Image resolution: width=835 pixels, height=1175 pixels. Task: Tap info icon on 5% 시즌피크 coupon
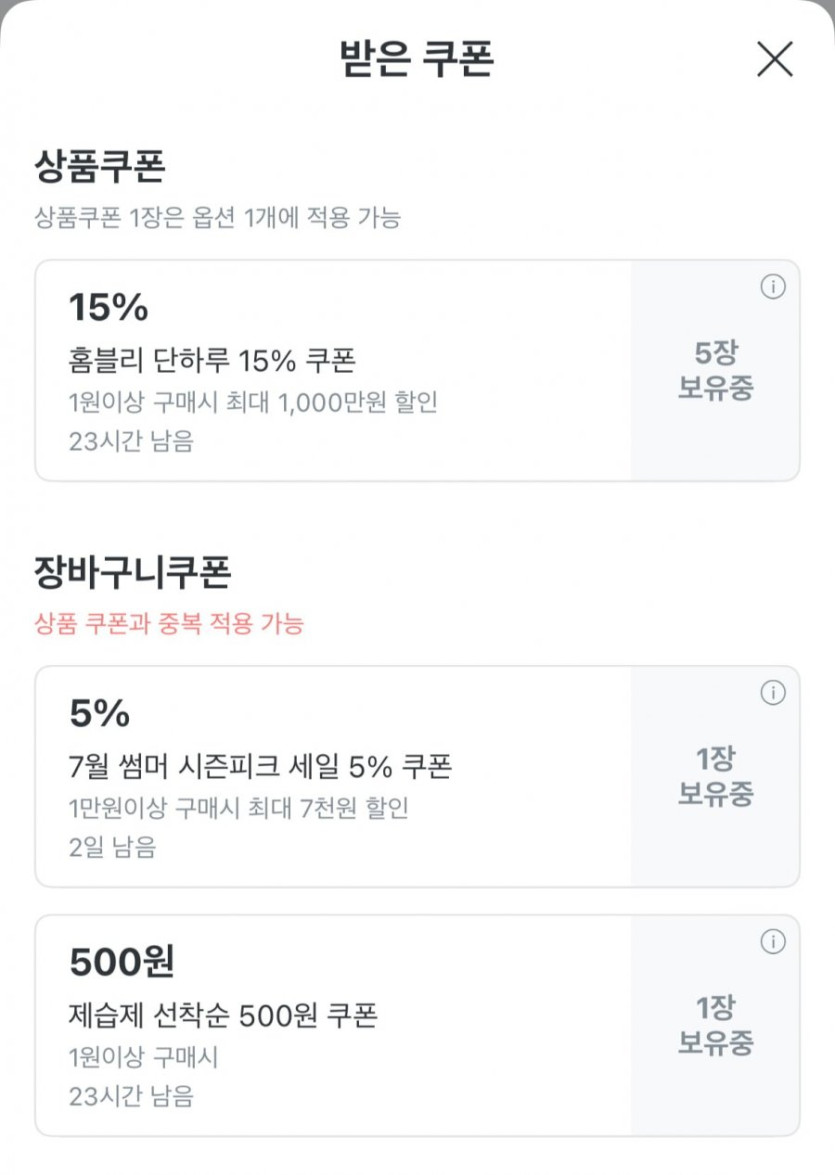point(773,693)
